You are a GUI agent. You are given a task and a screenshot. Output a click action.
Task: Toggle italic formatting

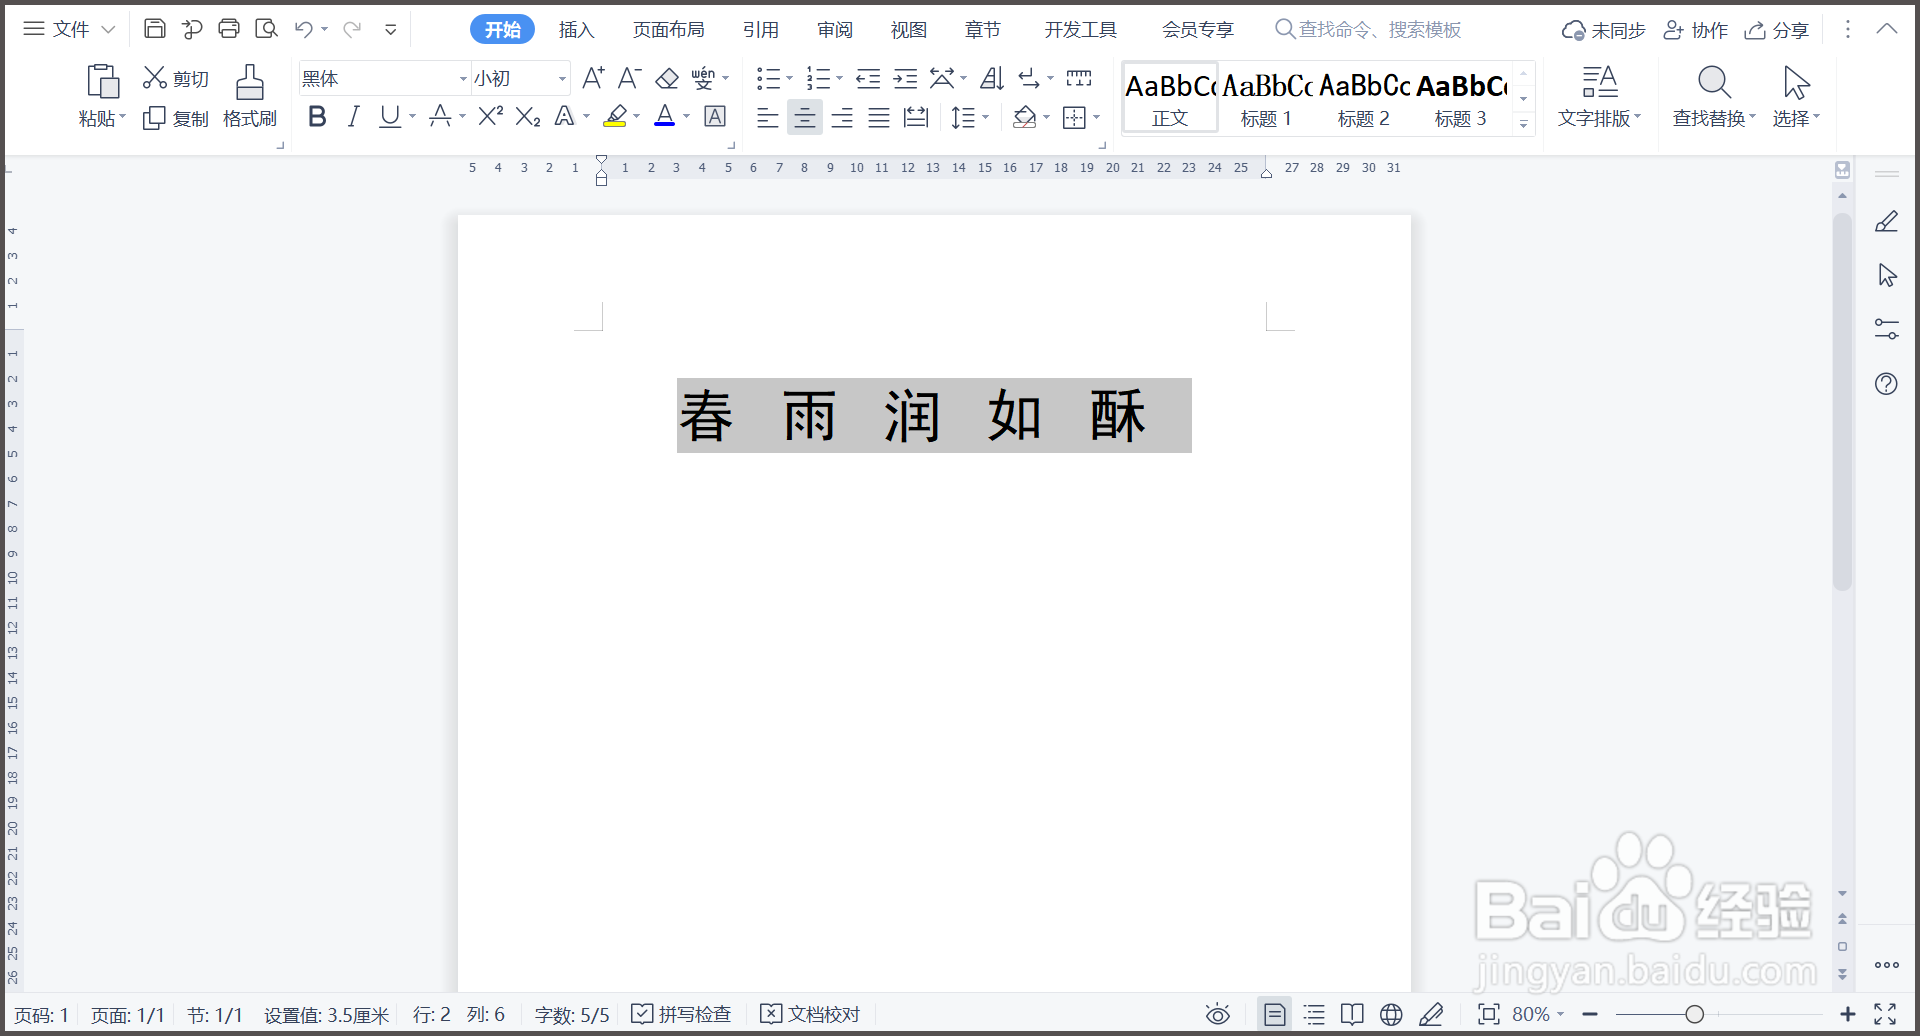[x=353, y=117]
